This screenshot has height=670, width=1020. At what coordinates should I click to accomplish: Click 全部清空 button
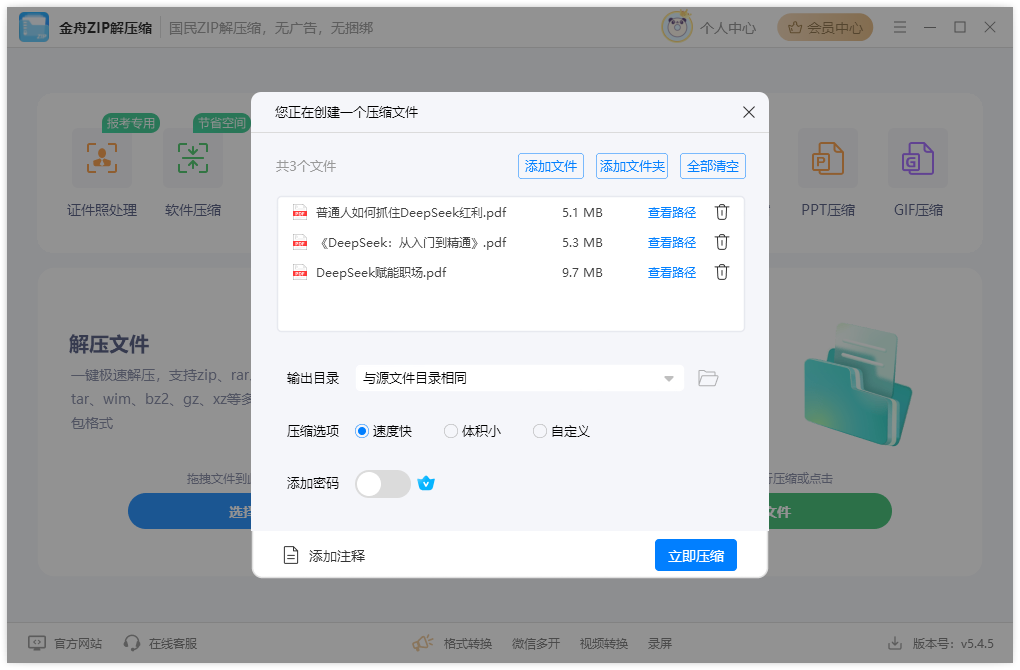coord(713,166)
